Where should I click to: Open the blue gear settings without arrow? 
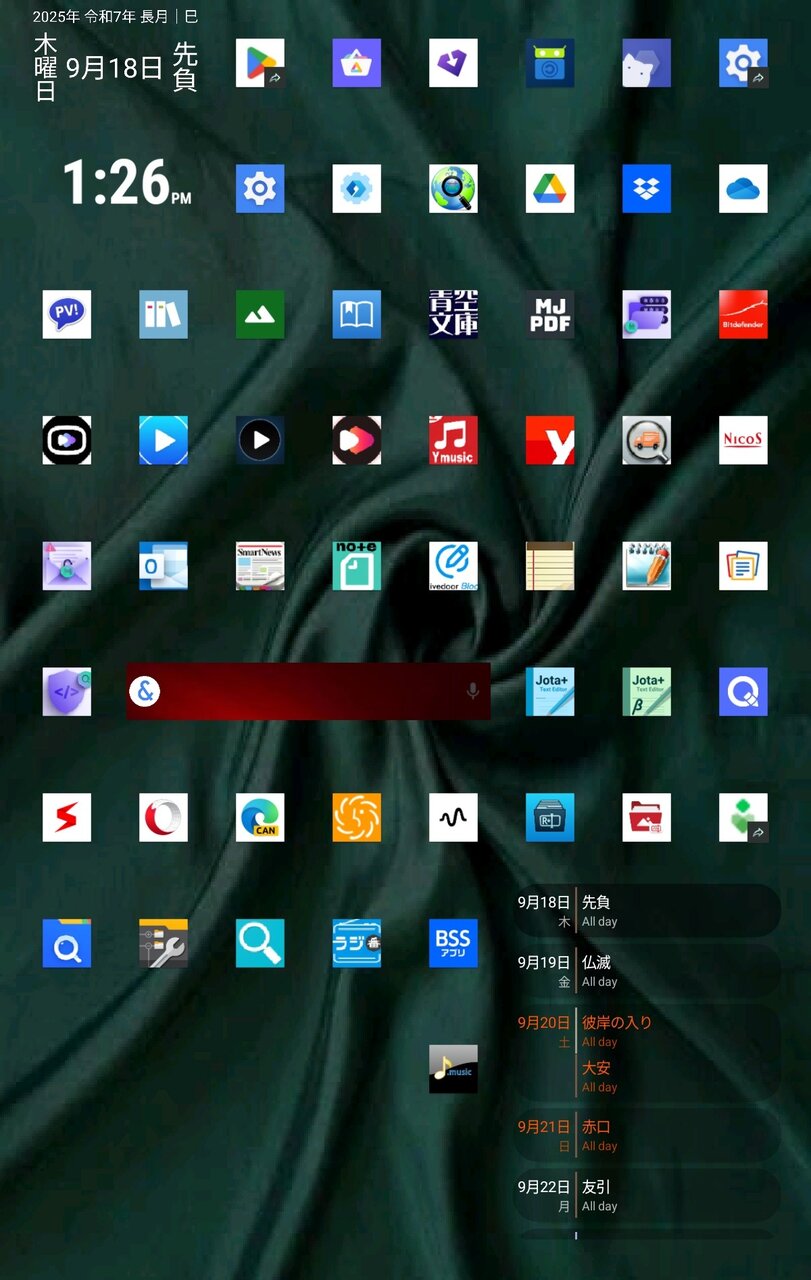(x=260, y=189)
